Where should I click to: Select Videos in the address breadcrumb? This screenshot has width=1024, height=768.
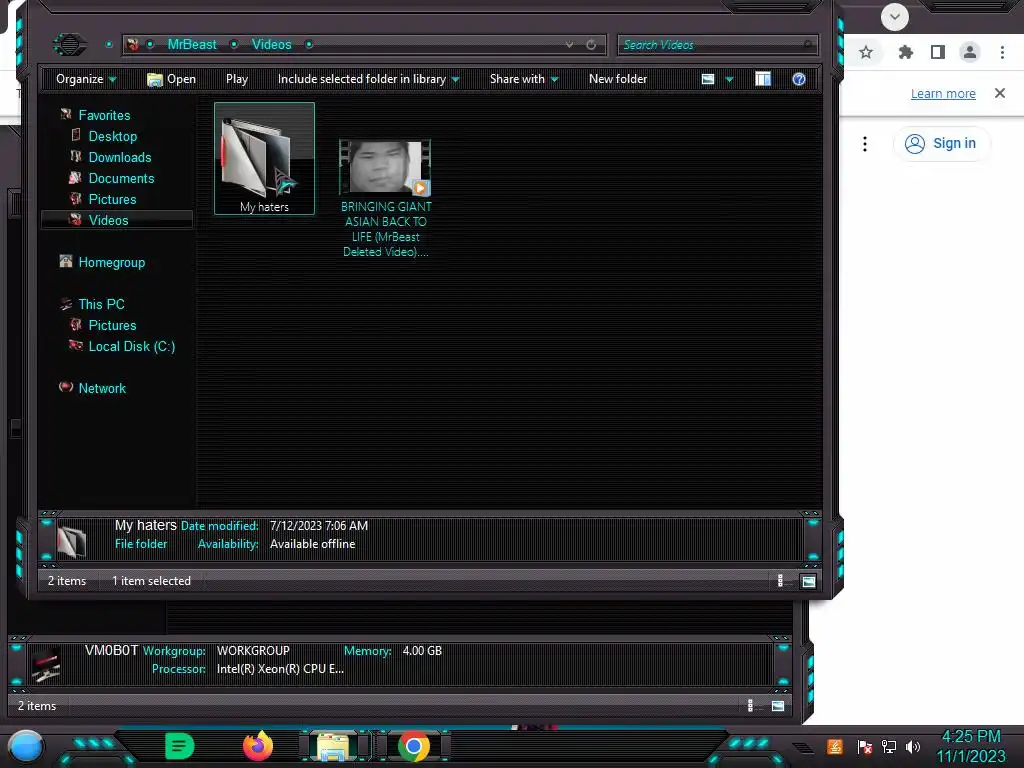[272, 44]
